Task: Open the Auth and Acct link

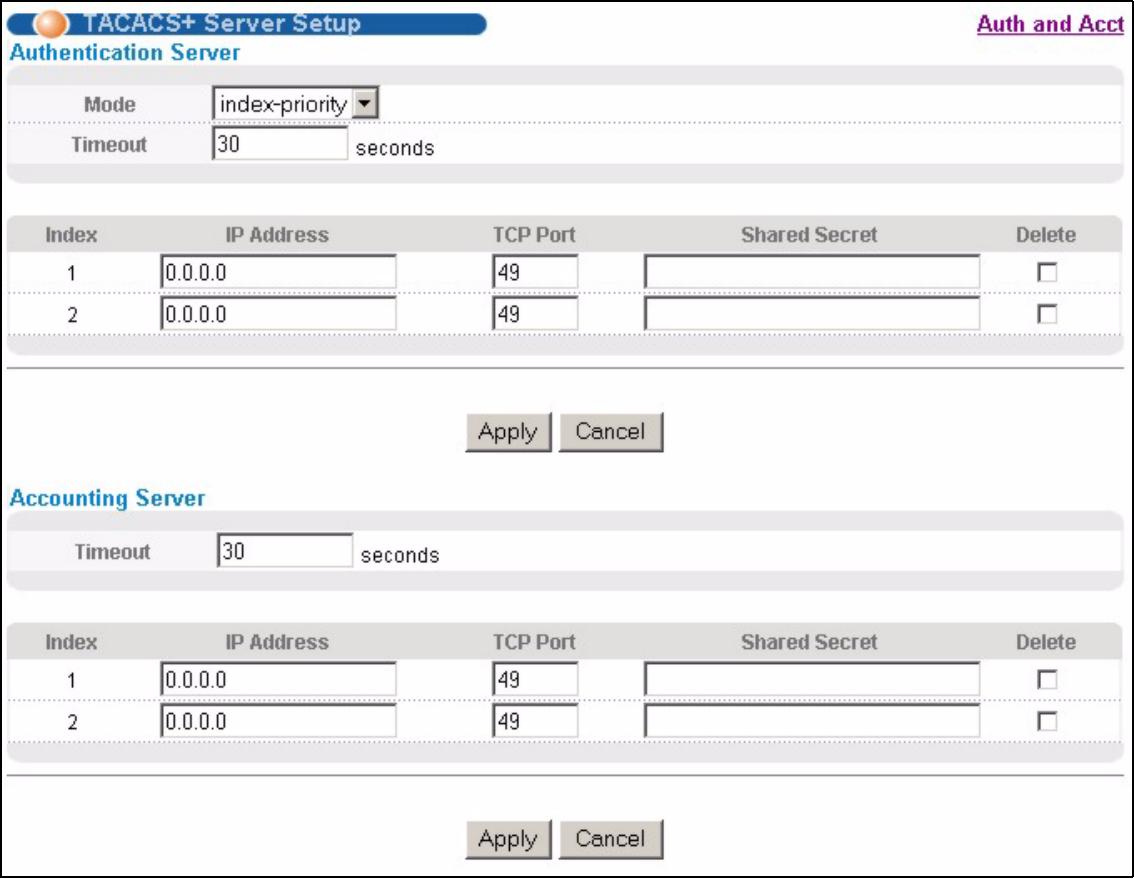Action: [1050, 24]
